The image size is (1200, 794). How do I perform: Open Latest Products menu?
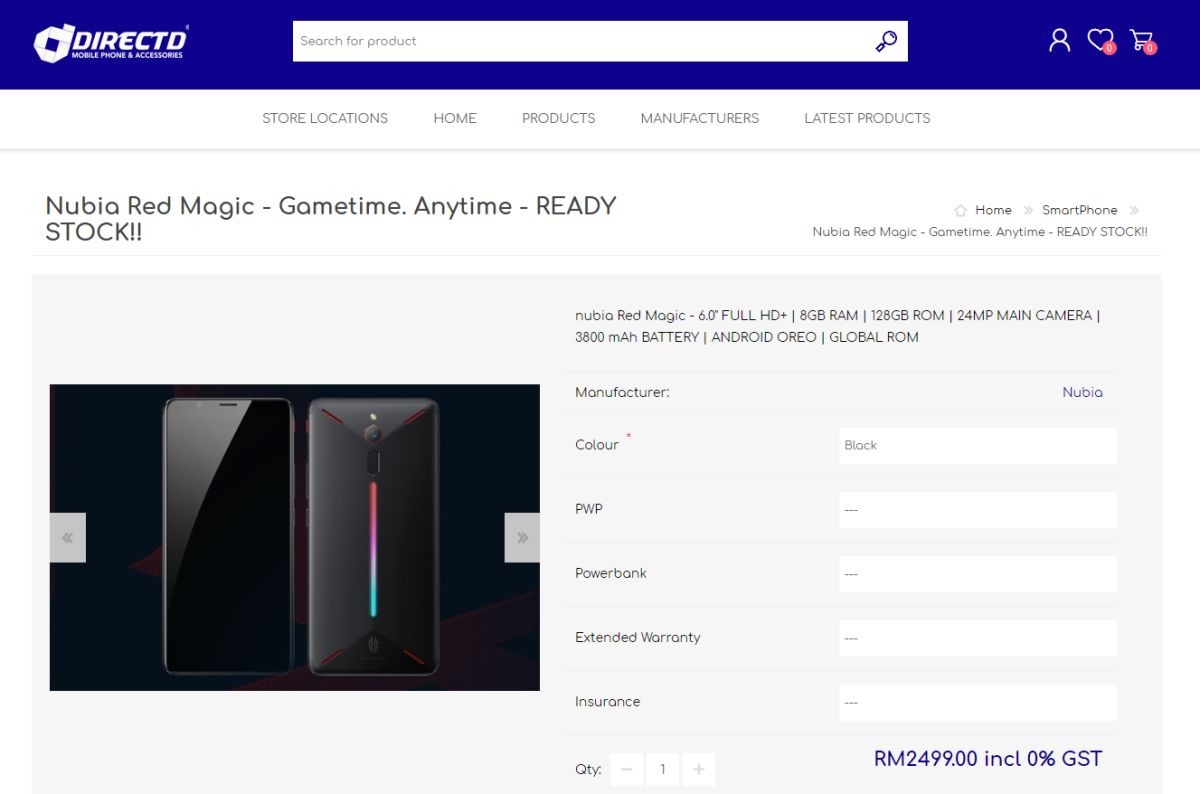pyautogui.click(x=867, y=118)
